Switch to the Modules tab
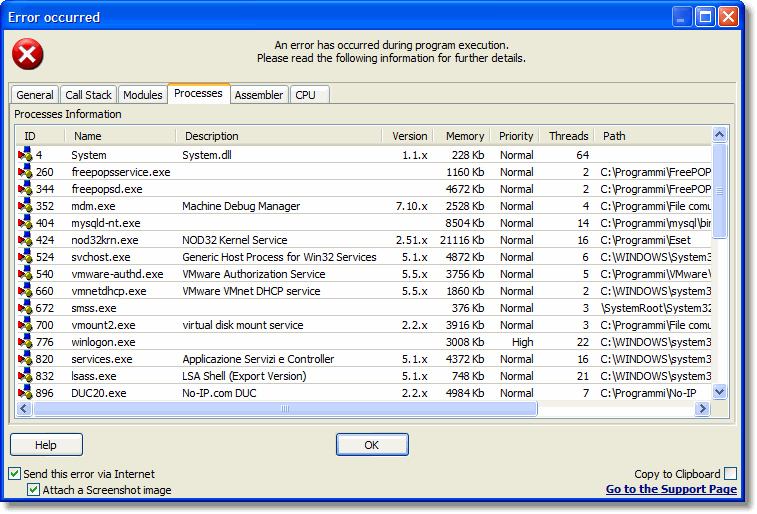 click(x=142, y=95)
